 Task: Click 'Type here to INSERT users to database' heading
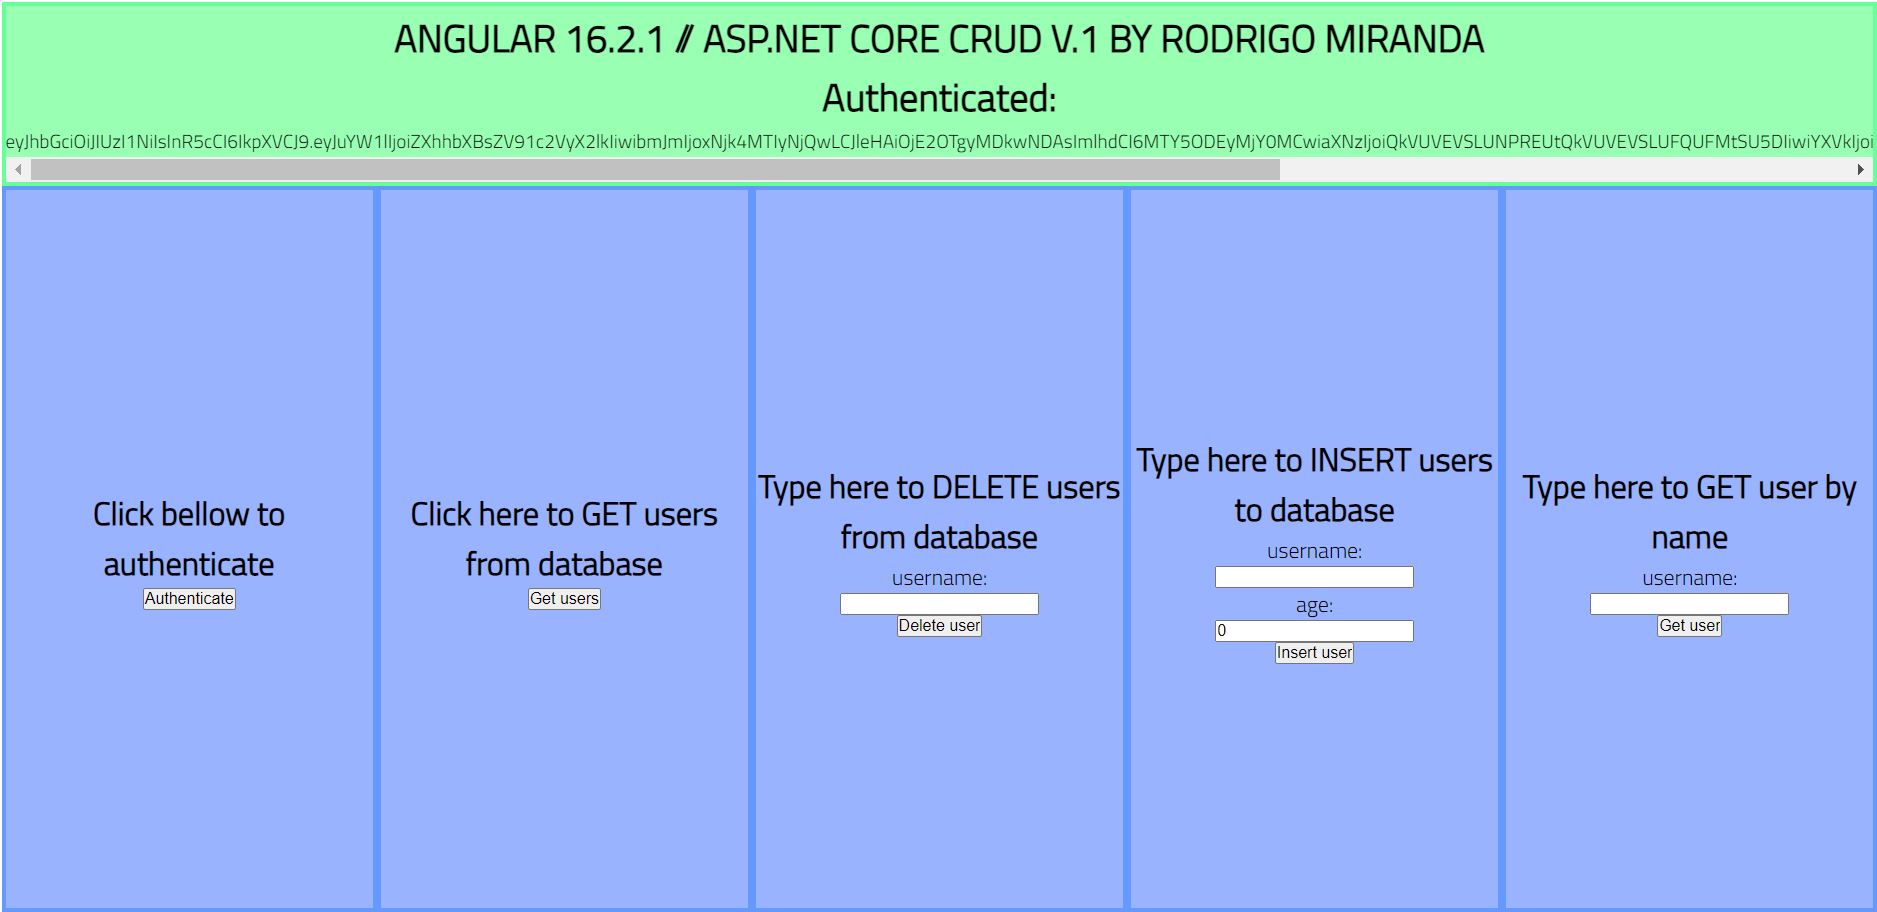coord(1314,485)
